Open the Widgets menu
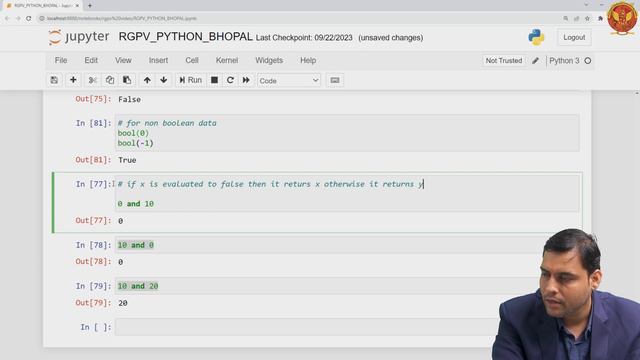 pyautogui.click(x=269, y=60)
